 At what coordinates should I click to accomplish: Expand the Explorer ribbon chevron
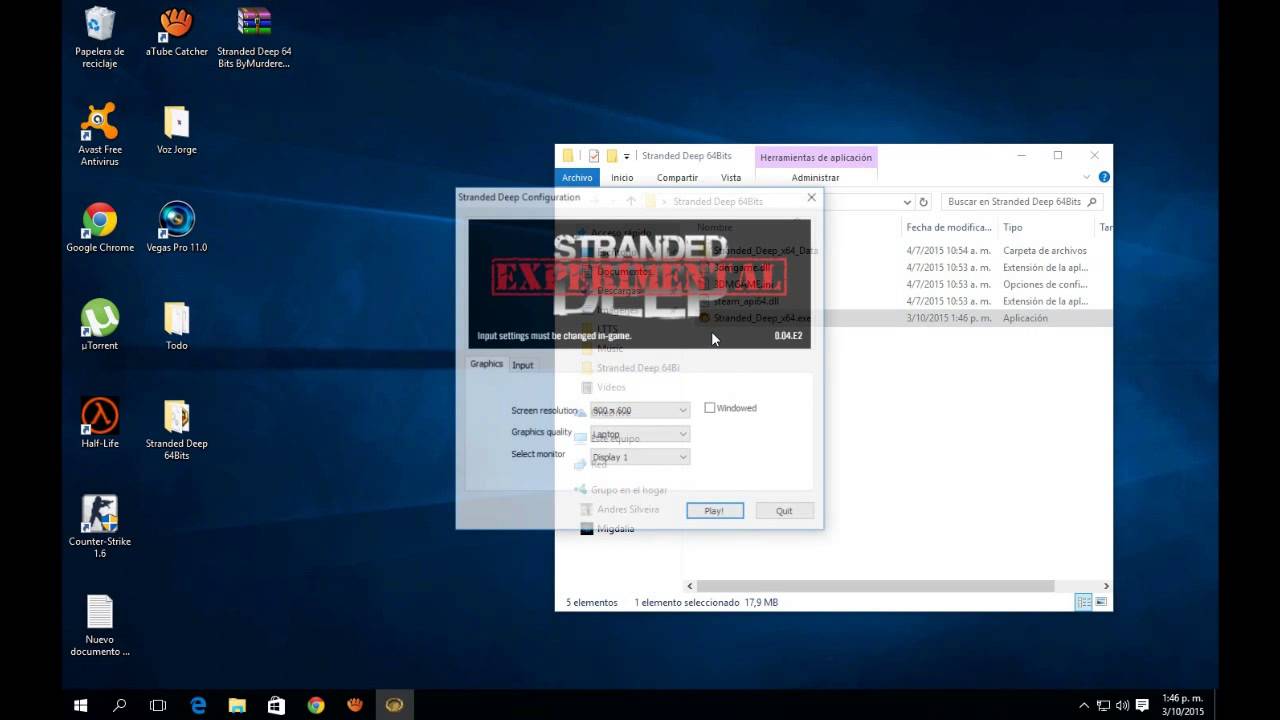pyautogui.click(x=1086, y=177)
